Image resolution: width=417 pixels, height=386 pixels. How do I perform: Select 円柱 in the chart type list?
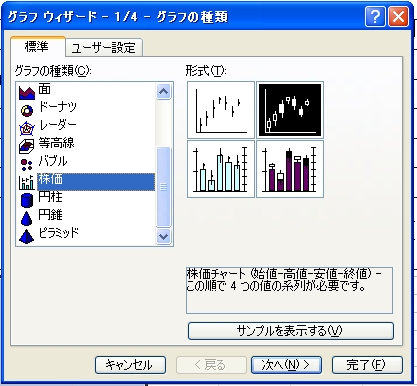point(50,197)
